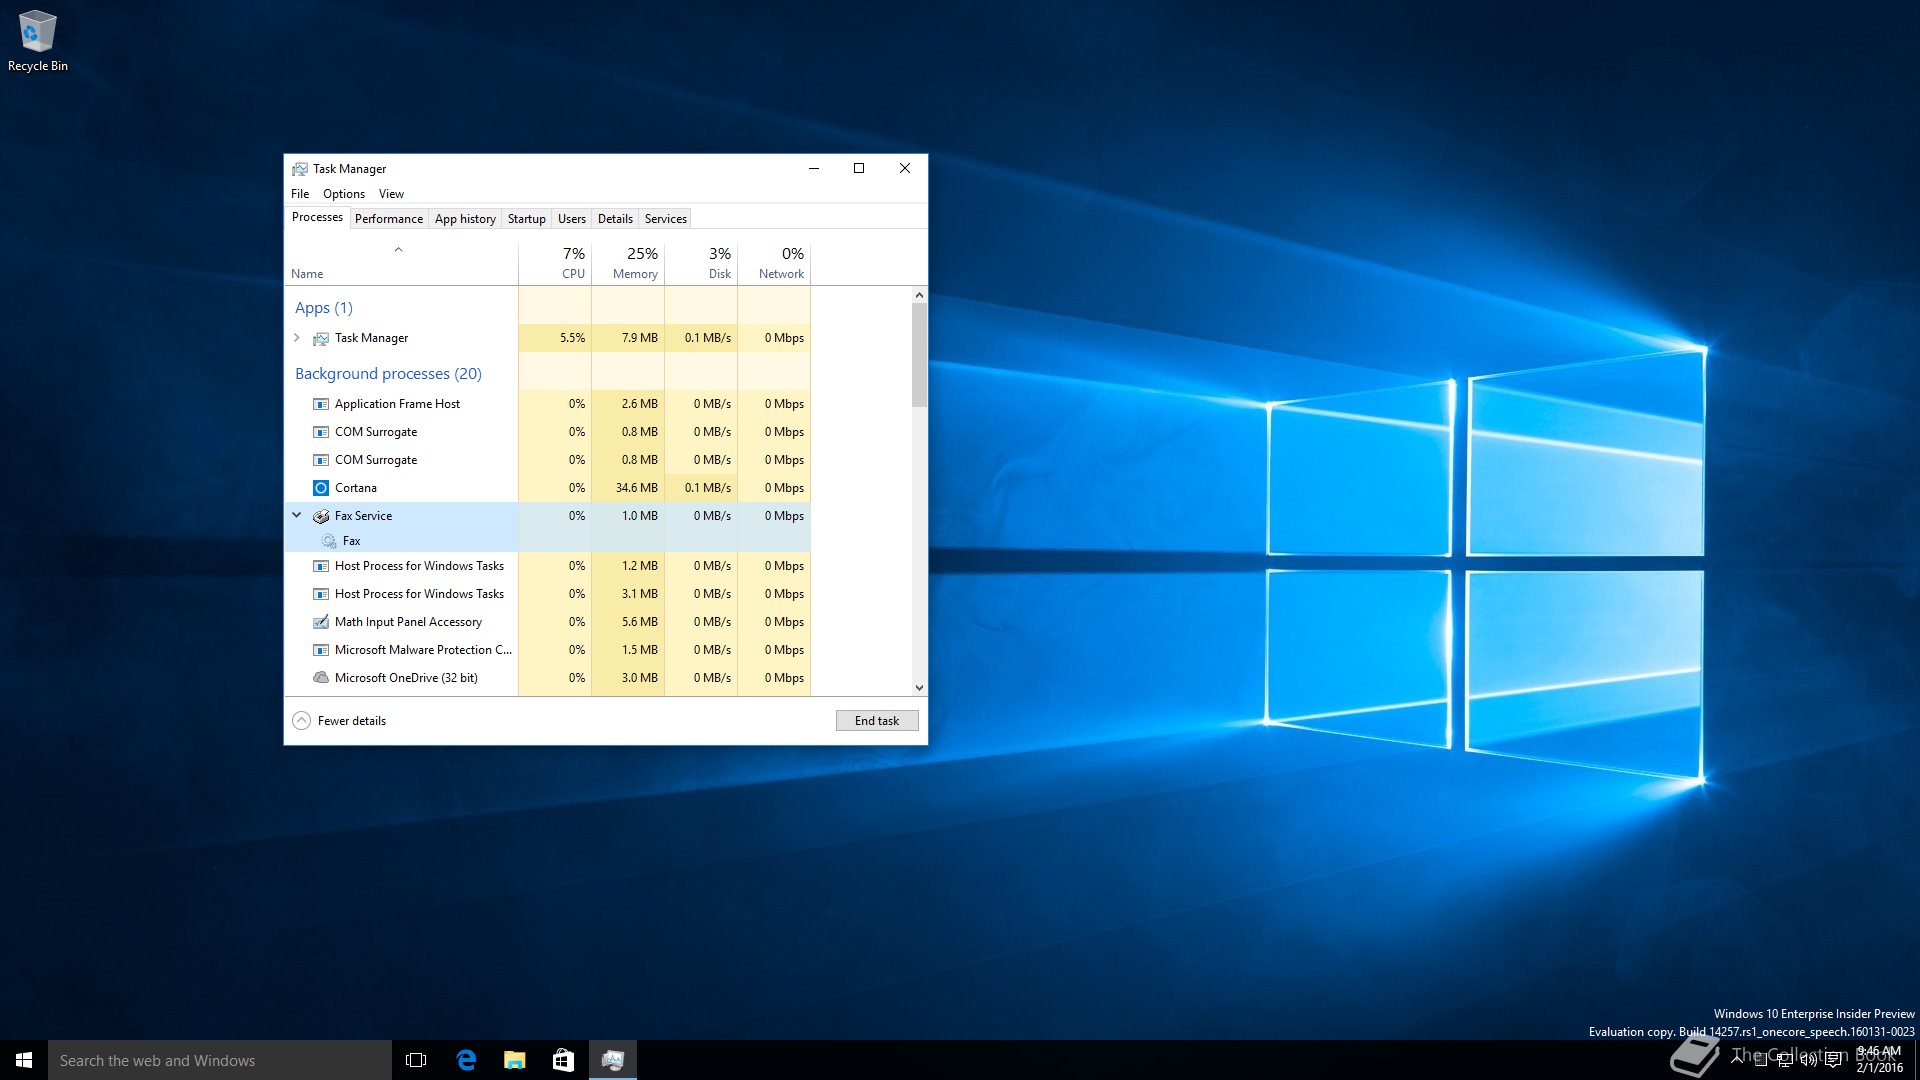Select the Microsoft OneDrive (32 bit) row
This screenshot has height=1080, width=1920.
coord(548,678)
